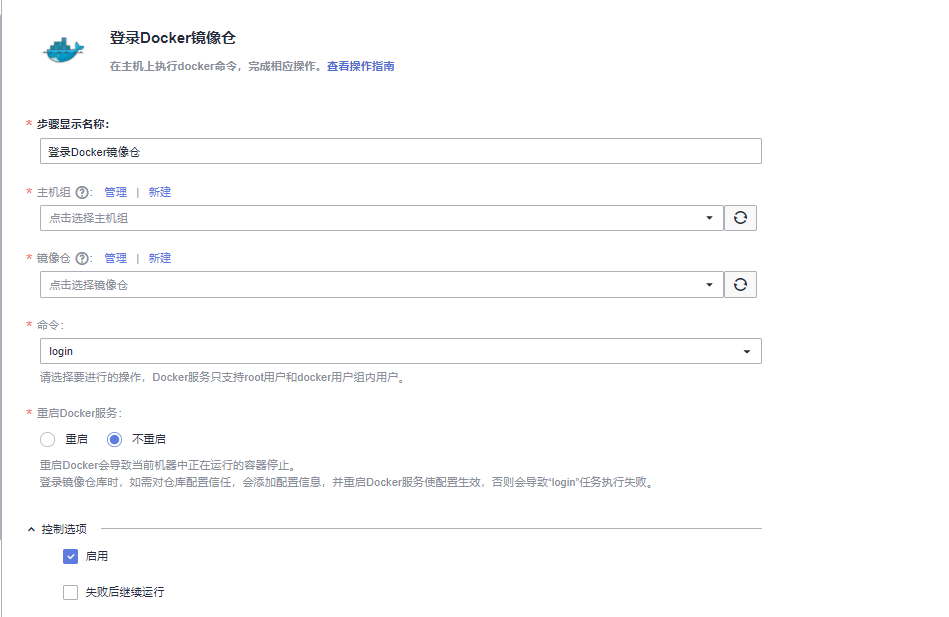This screenshot has width=949, height=617.
Task: Click the 登录Docker镜像仓 heading text
Action: pos(172,38)
